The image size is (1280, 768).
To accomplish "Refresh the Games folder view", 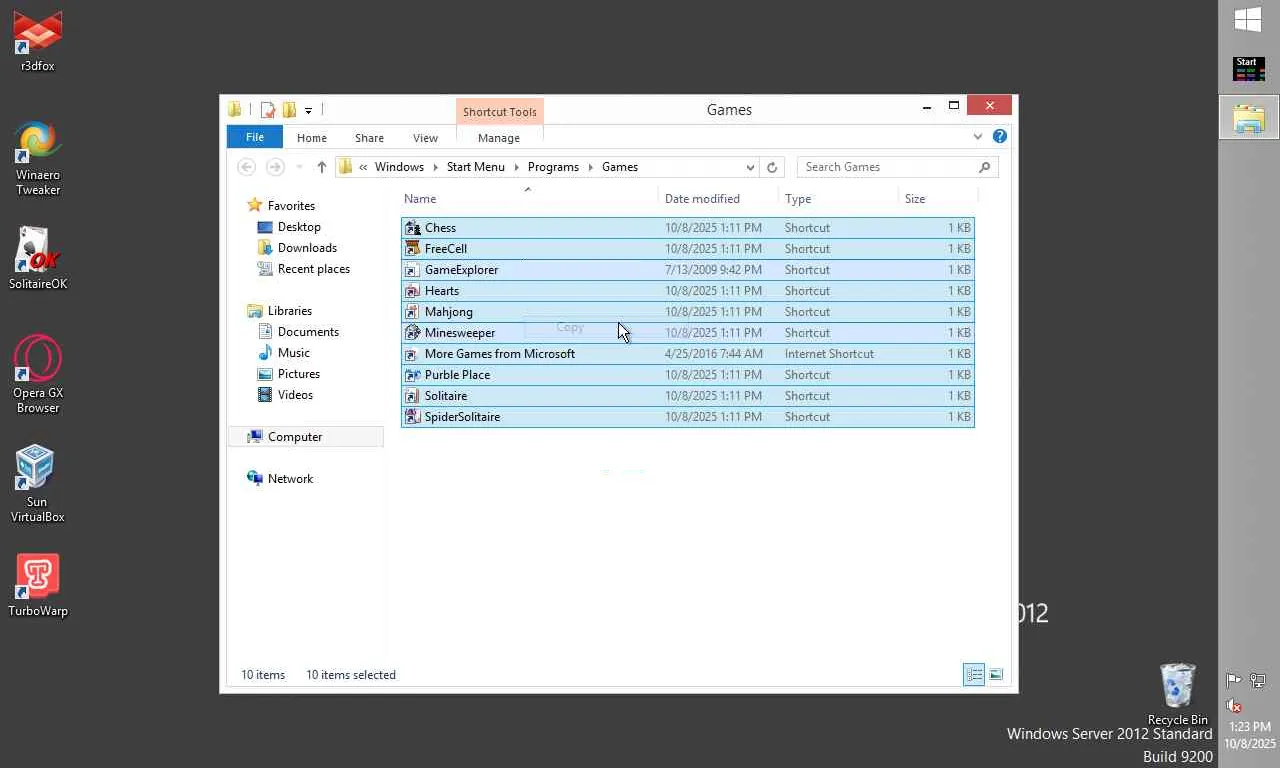I will [x=772, y=167].
